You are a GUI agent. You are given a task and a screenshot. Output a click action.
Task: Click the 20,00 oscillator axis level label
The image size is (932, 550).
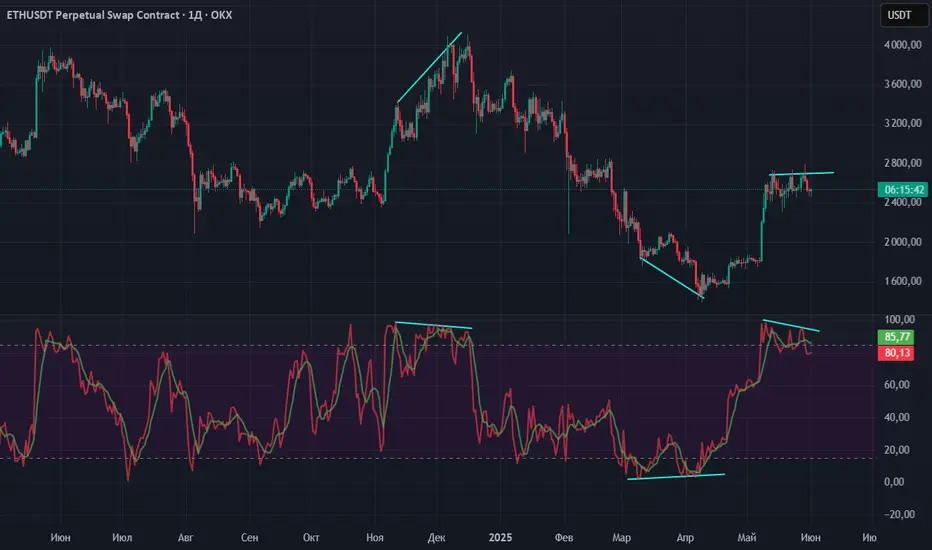click(x=897, y=450)
